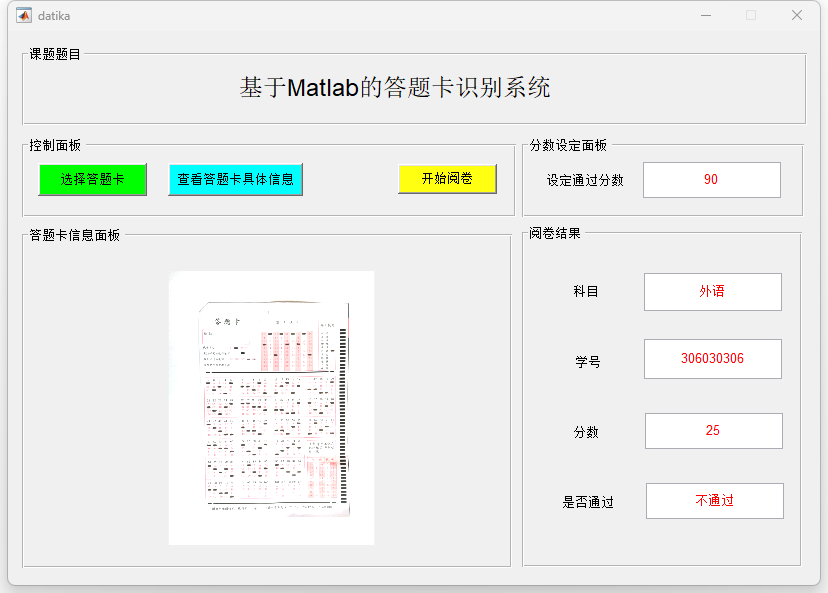Click the 设定通过分数 label
Screen dimensions: 828x593
click(x=585, y=181)
